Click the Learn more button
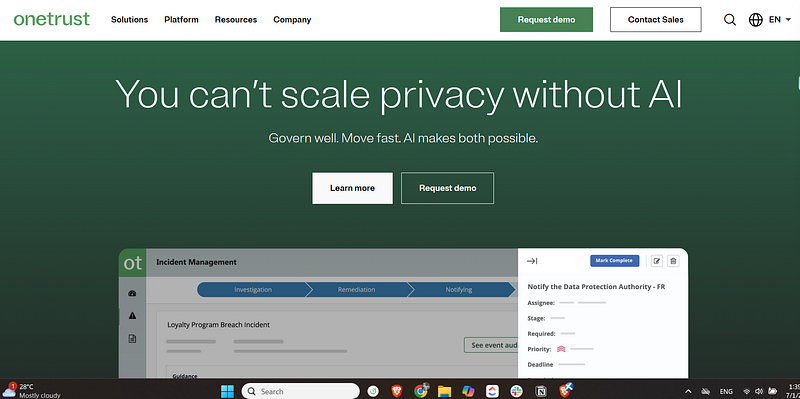Viewport: 800px width, 399px height. (x=353, y=188)
